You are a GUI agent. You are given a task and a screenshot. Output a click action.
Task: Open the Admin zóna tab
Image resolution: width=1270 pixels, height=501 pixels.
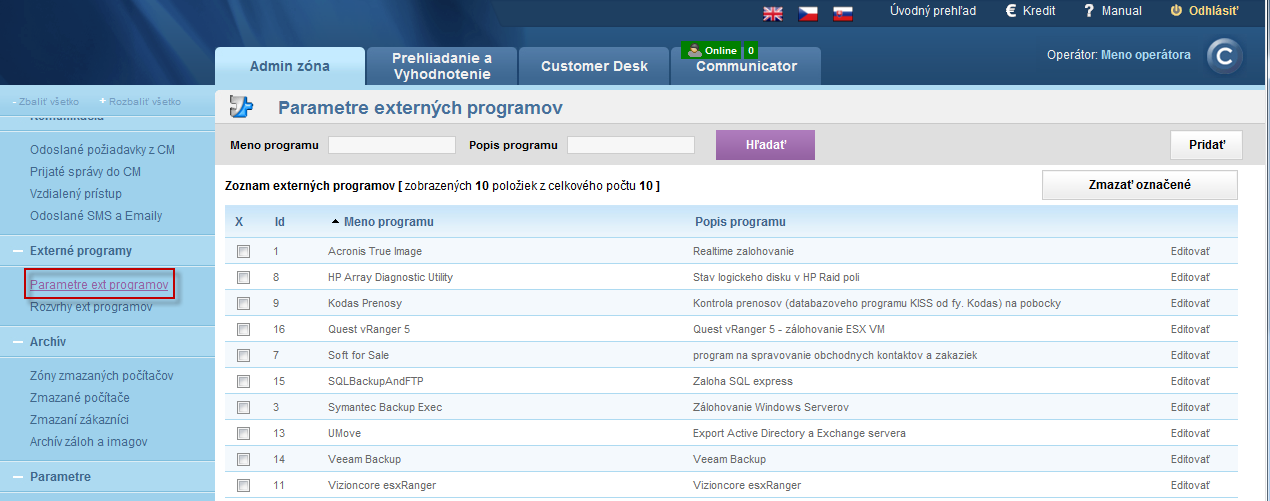point(290,66)
